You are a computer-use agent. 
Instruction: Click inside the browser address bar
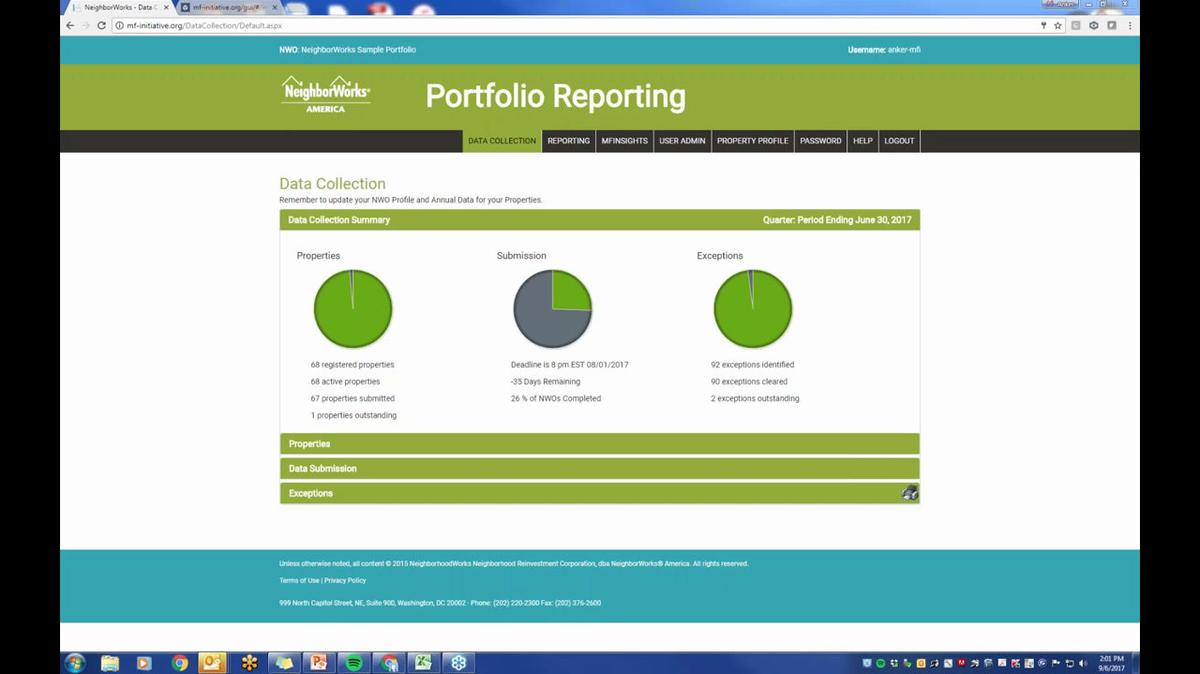point(400,25)
